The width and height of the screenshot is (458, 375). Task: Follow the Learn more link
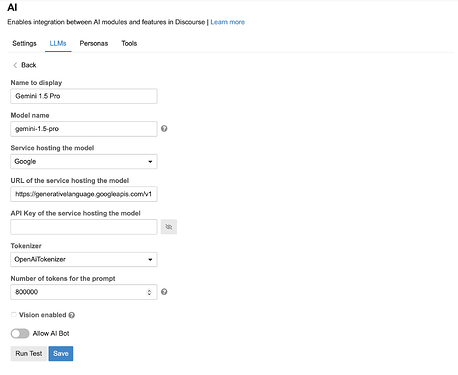pos(228,22)
